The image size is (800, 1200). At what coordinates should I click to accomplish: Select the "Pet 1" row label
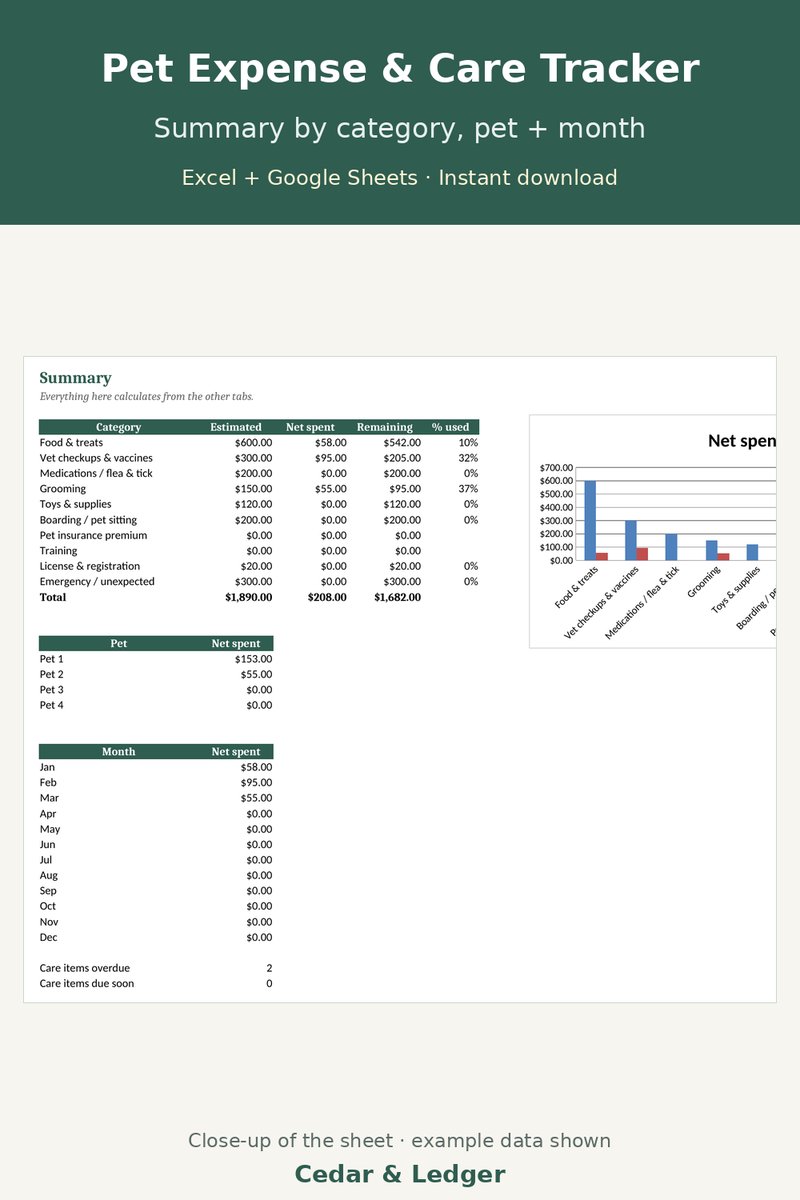pos(51,659)
